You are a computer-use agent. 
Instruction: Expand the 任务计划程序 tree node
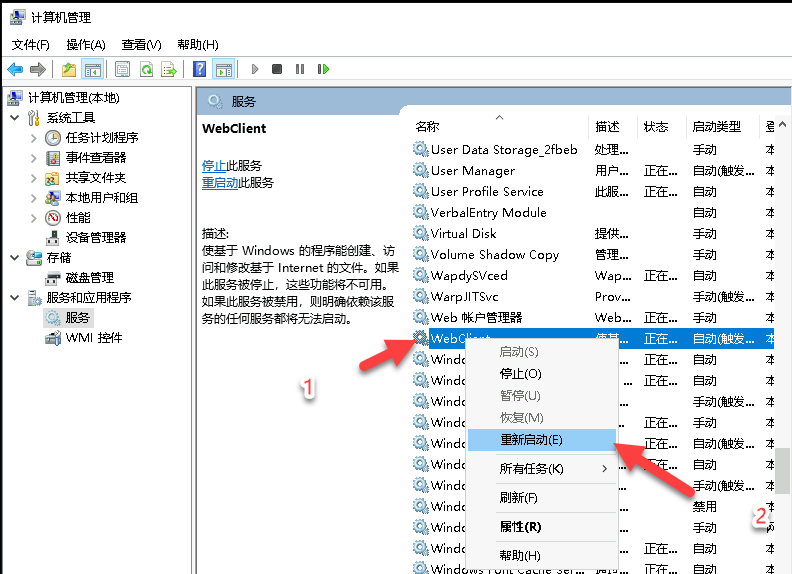click(x=33, y=138)
